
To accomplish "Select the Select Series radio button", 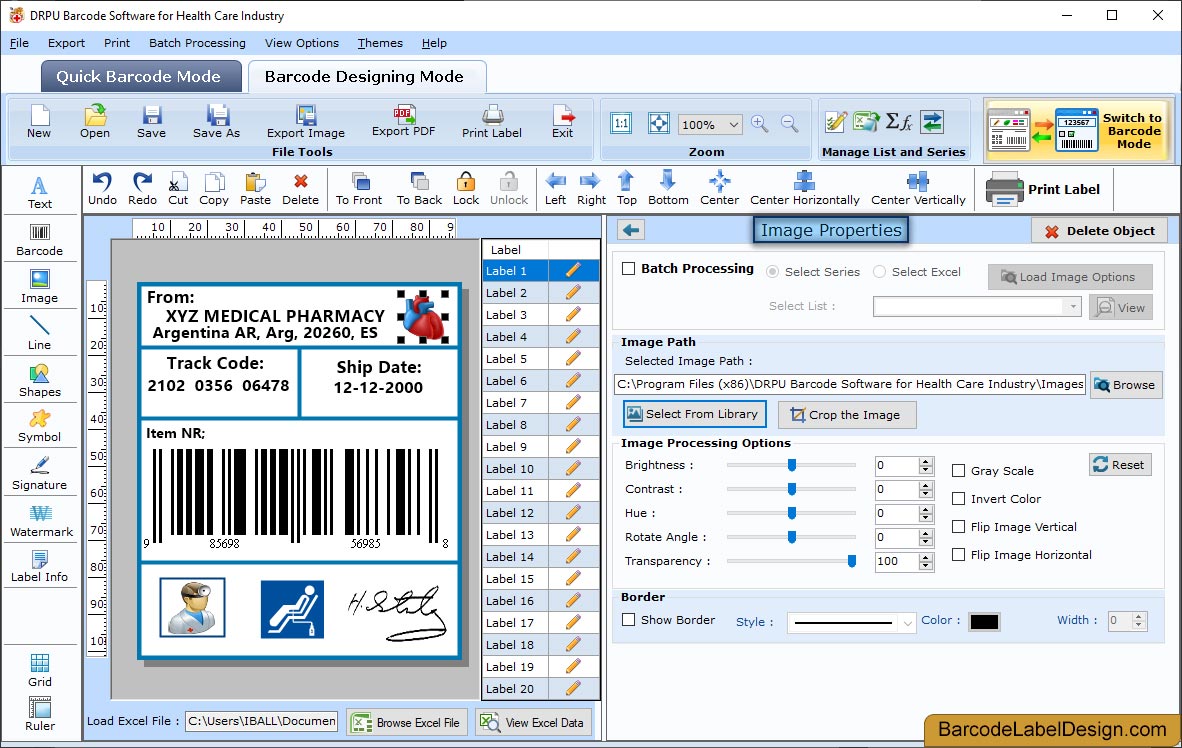I will (x=773, y=271).
